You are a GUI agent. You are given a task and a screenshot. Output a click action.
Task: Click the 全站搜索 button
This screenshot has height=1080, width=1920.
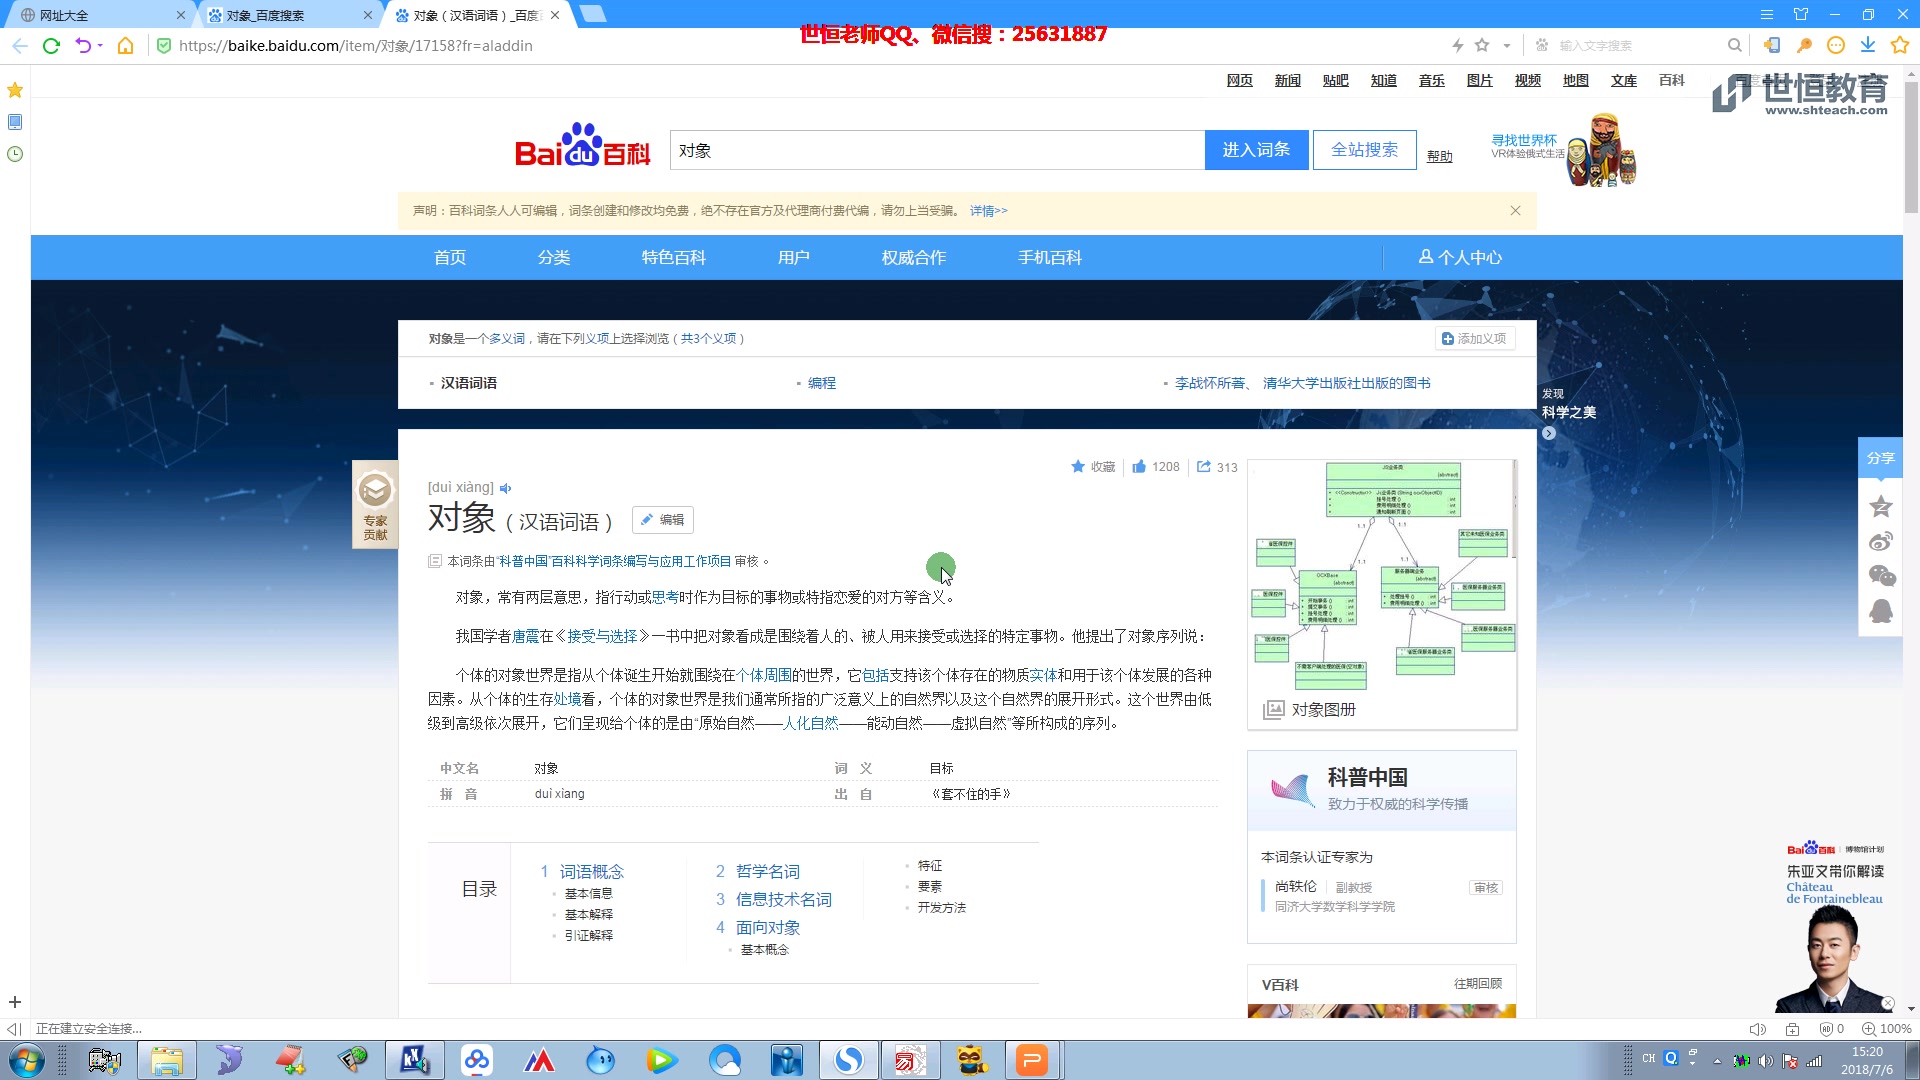(x=1364, y=150)
